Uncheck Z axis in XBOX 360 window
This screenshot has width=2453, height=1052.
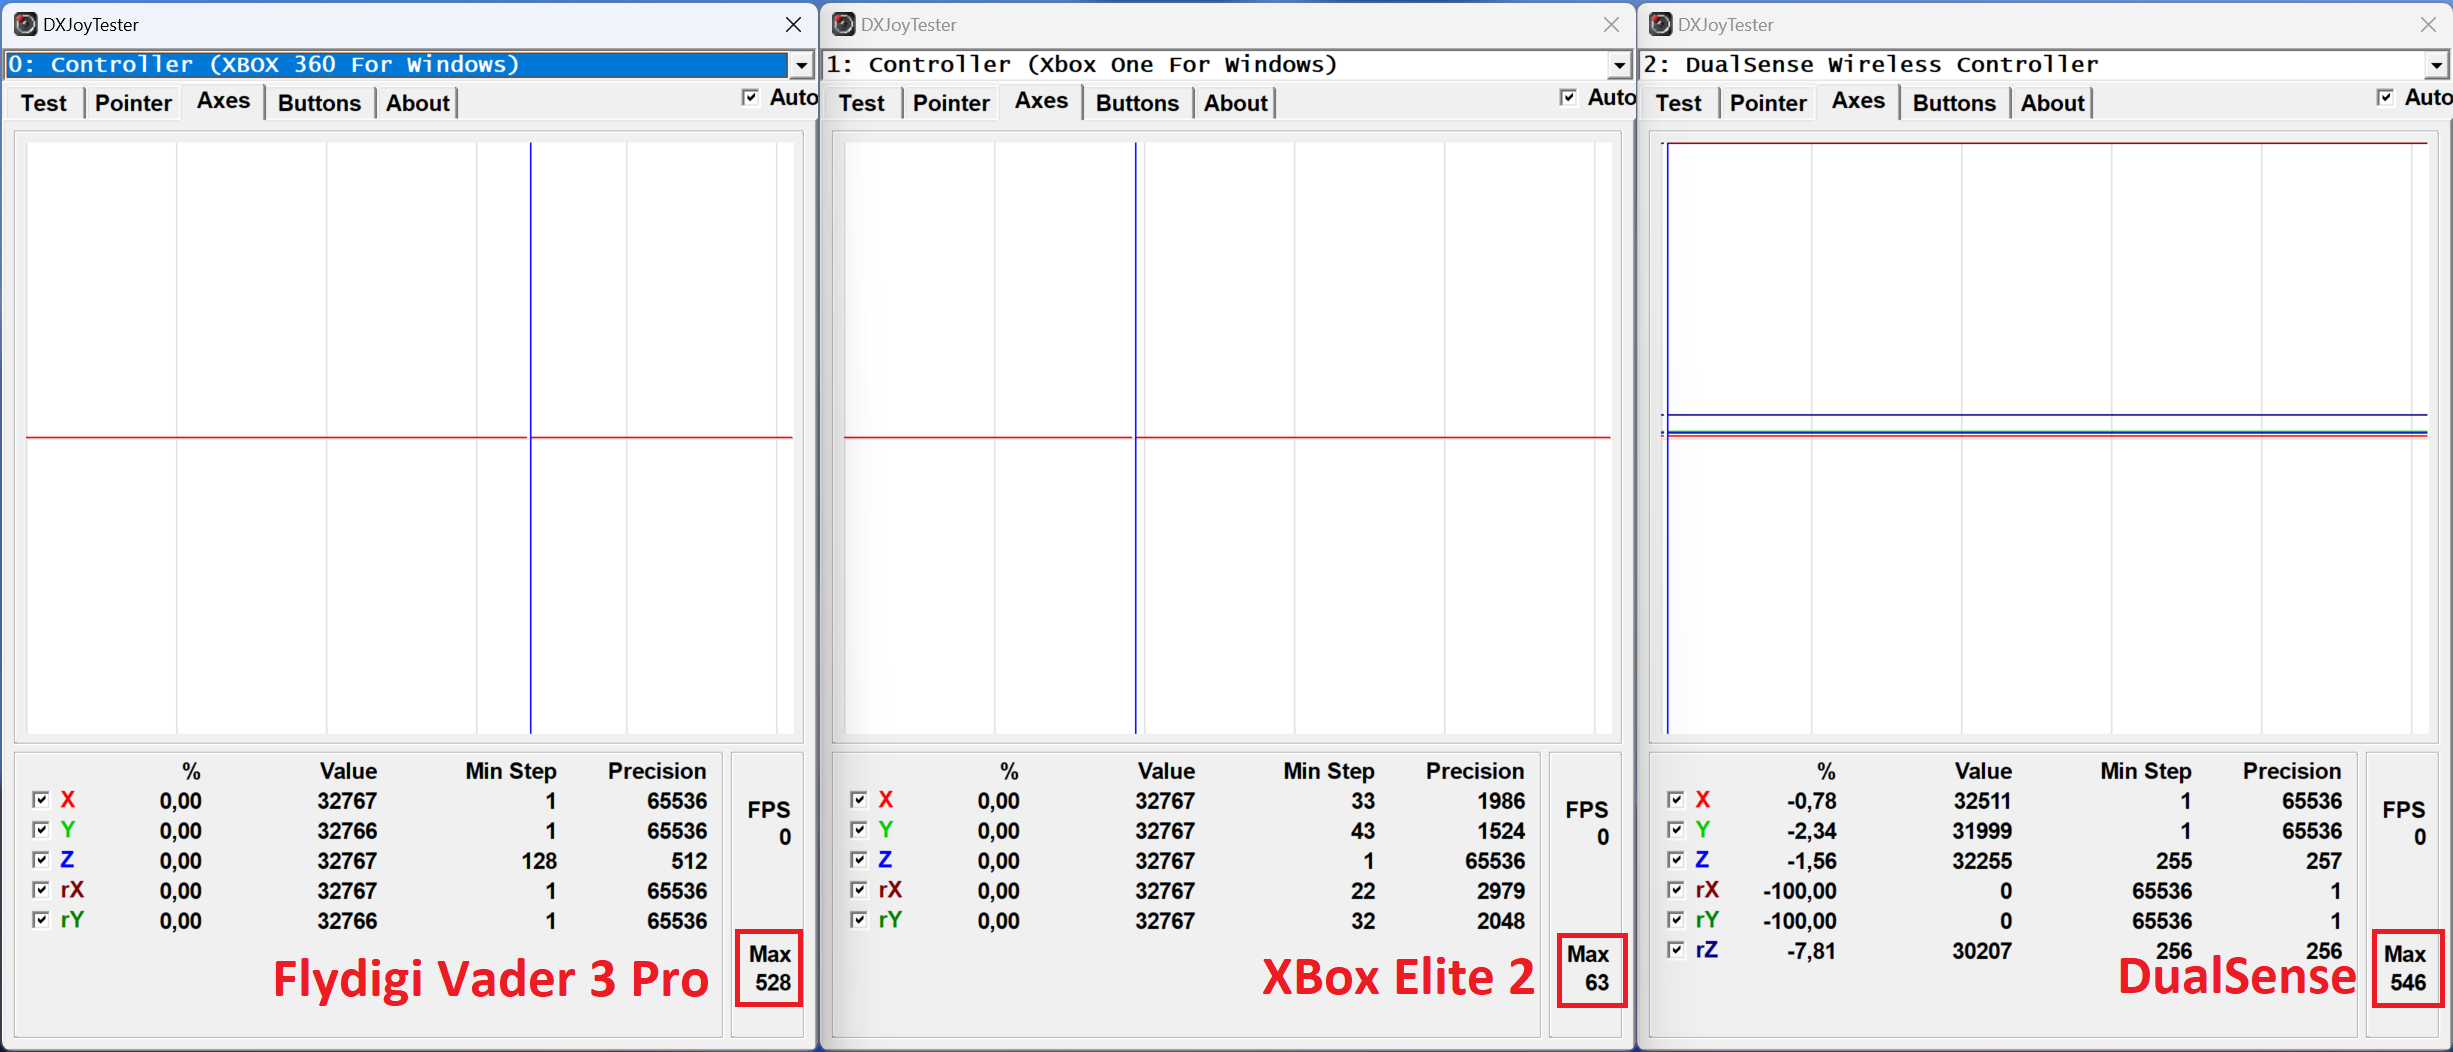point(40,859)
